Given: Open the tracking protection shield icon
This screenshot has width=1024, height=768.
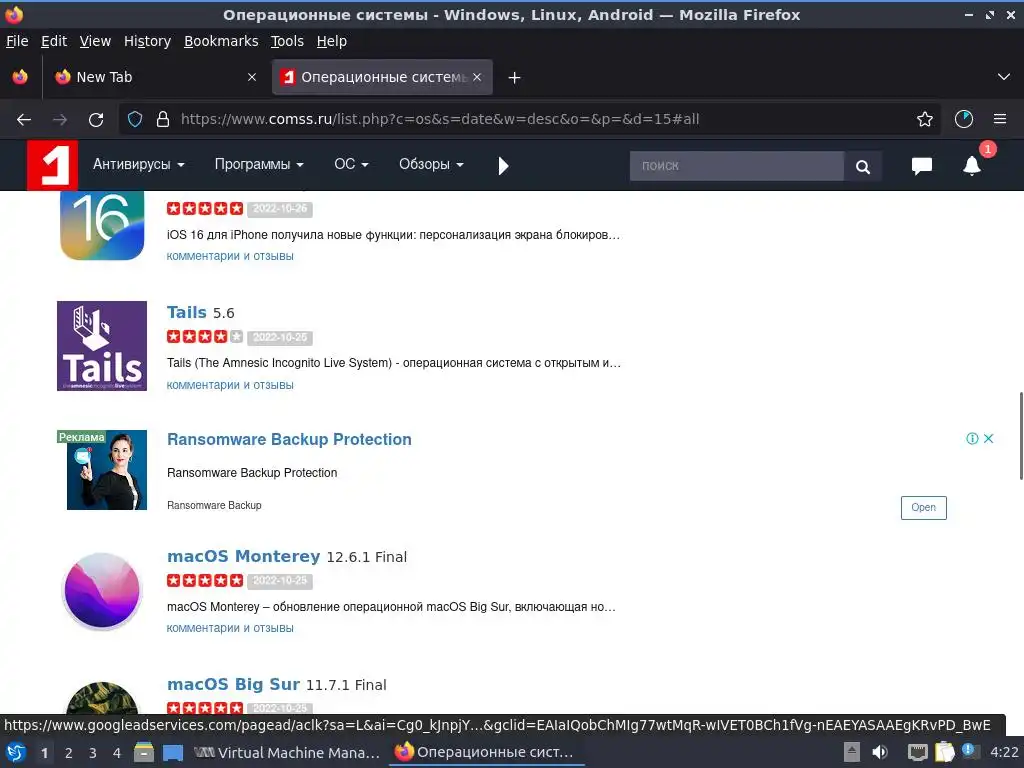Looking at the screenshot, I should tap(135, 120).
